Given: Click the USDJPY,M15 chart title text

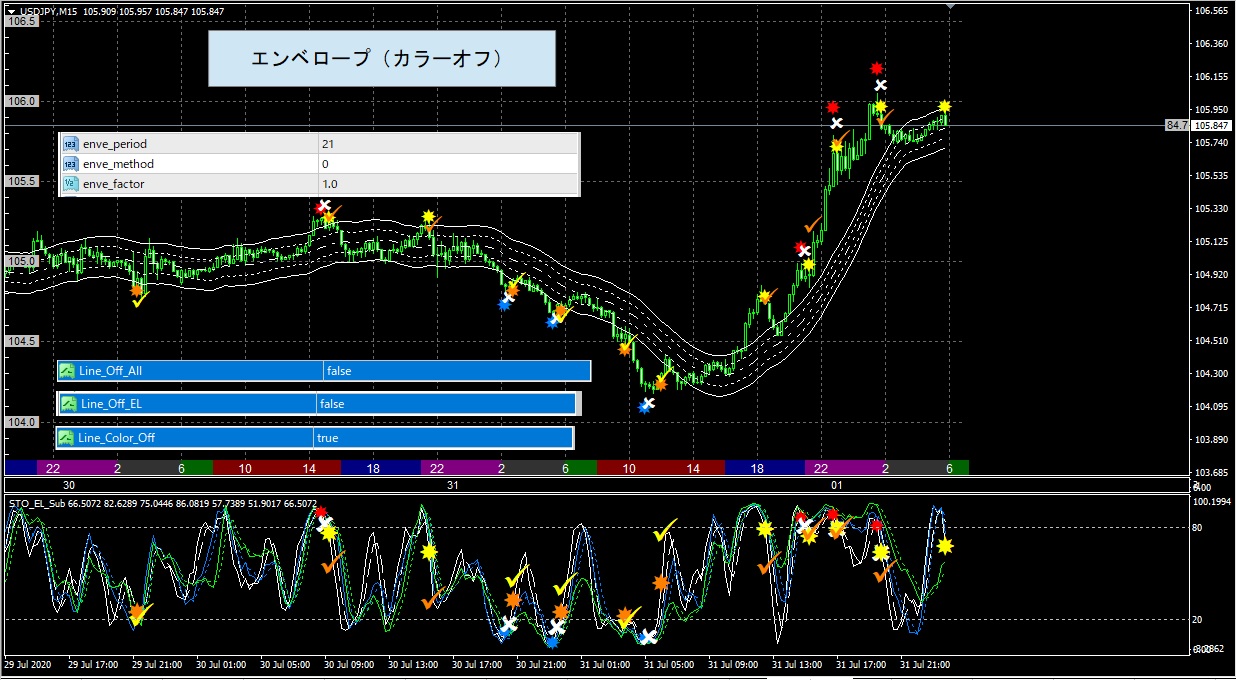Looking at the screenshot, I should (x=48, y=11).
